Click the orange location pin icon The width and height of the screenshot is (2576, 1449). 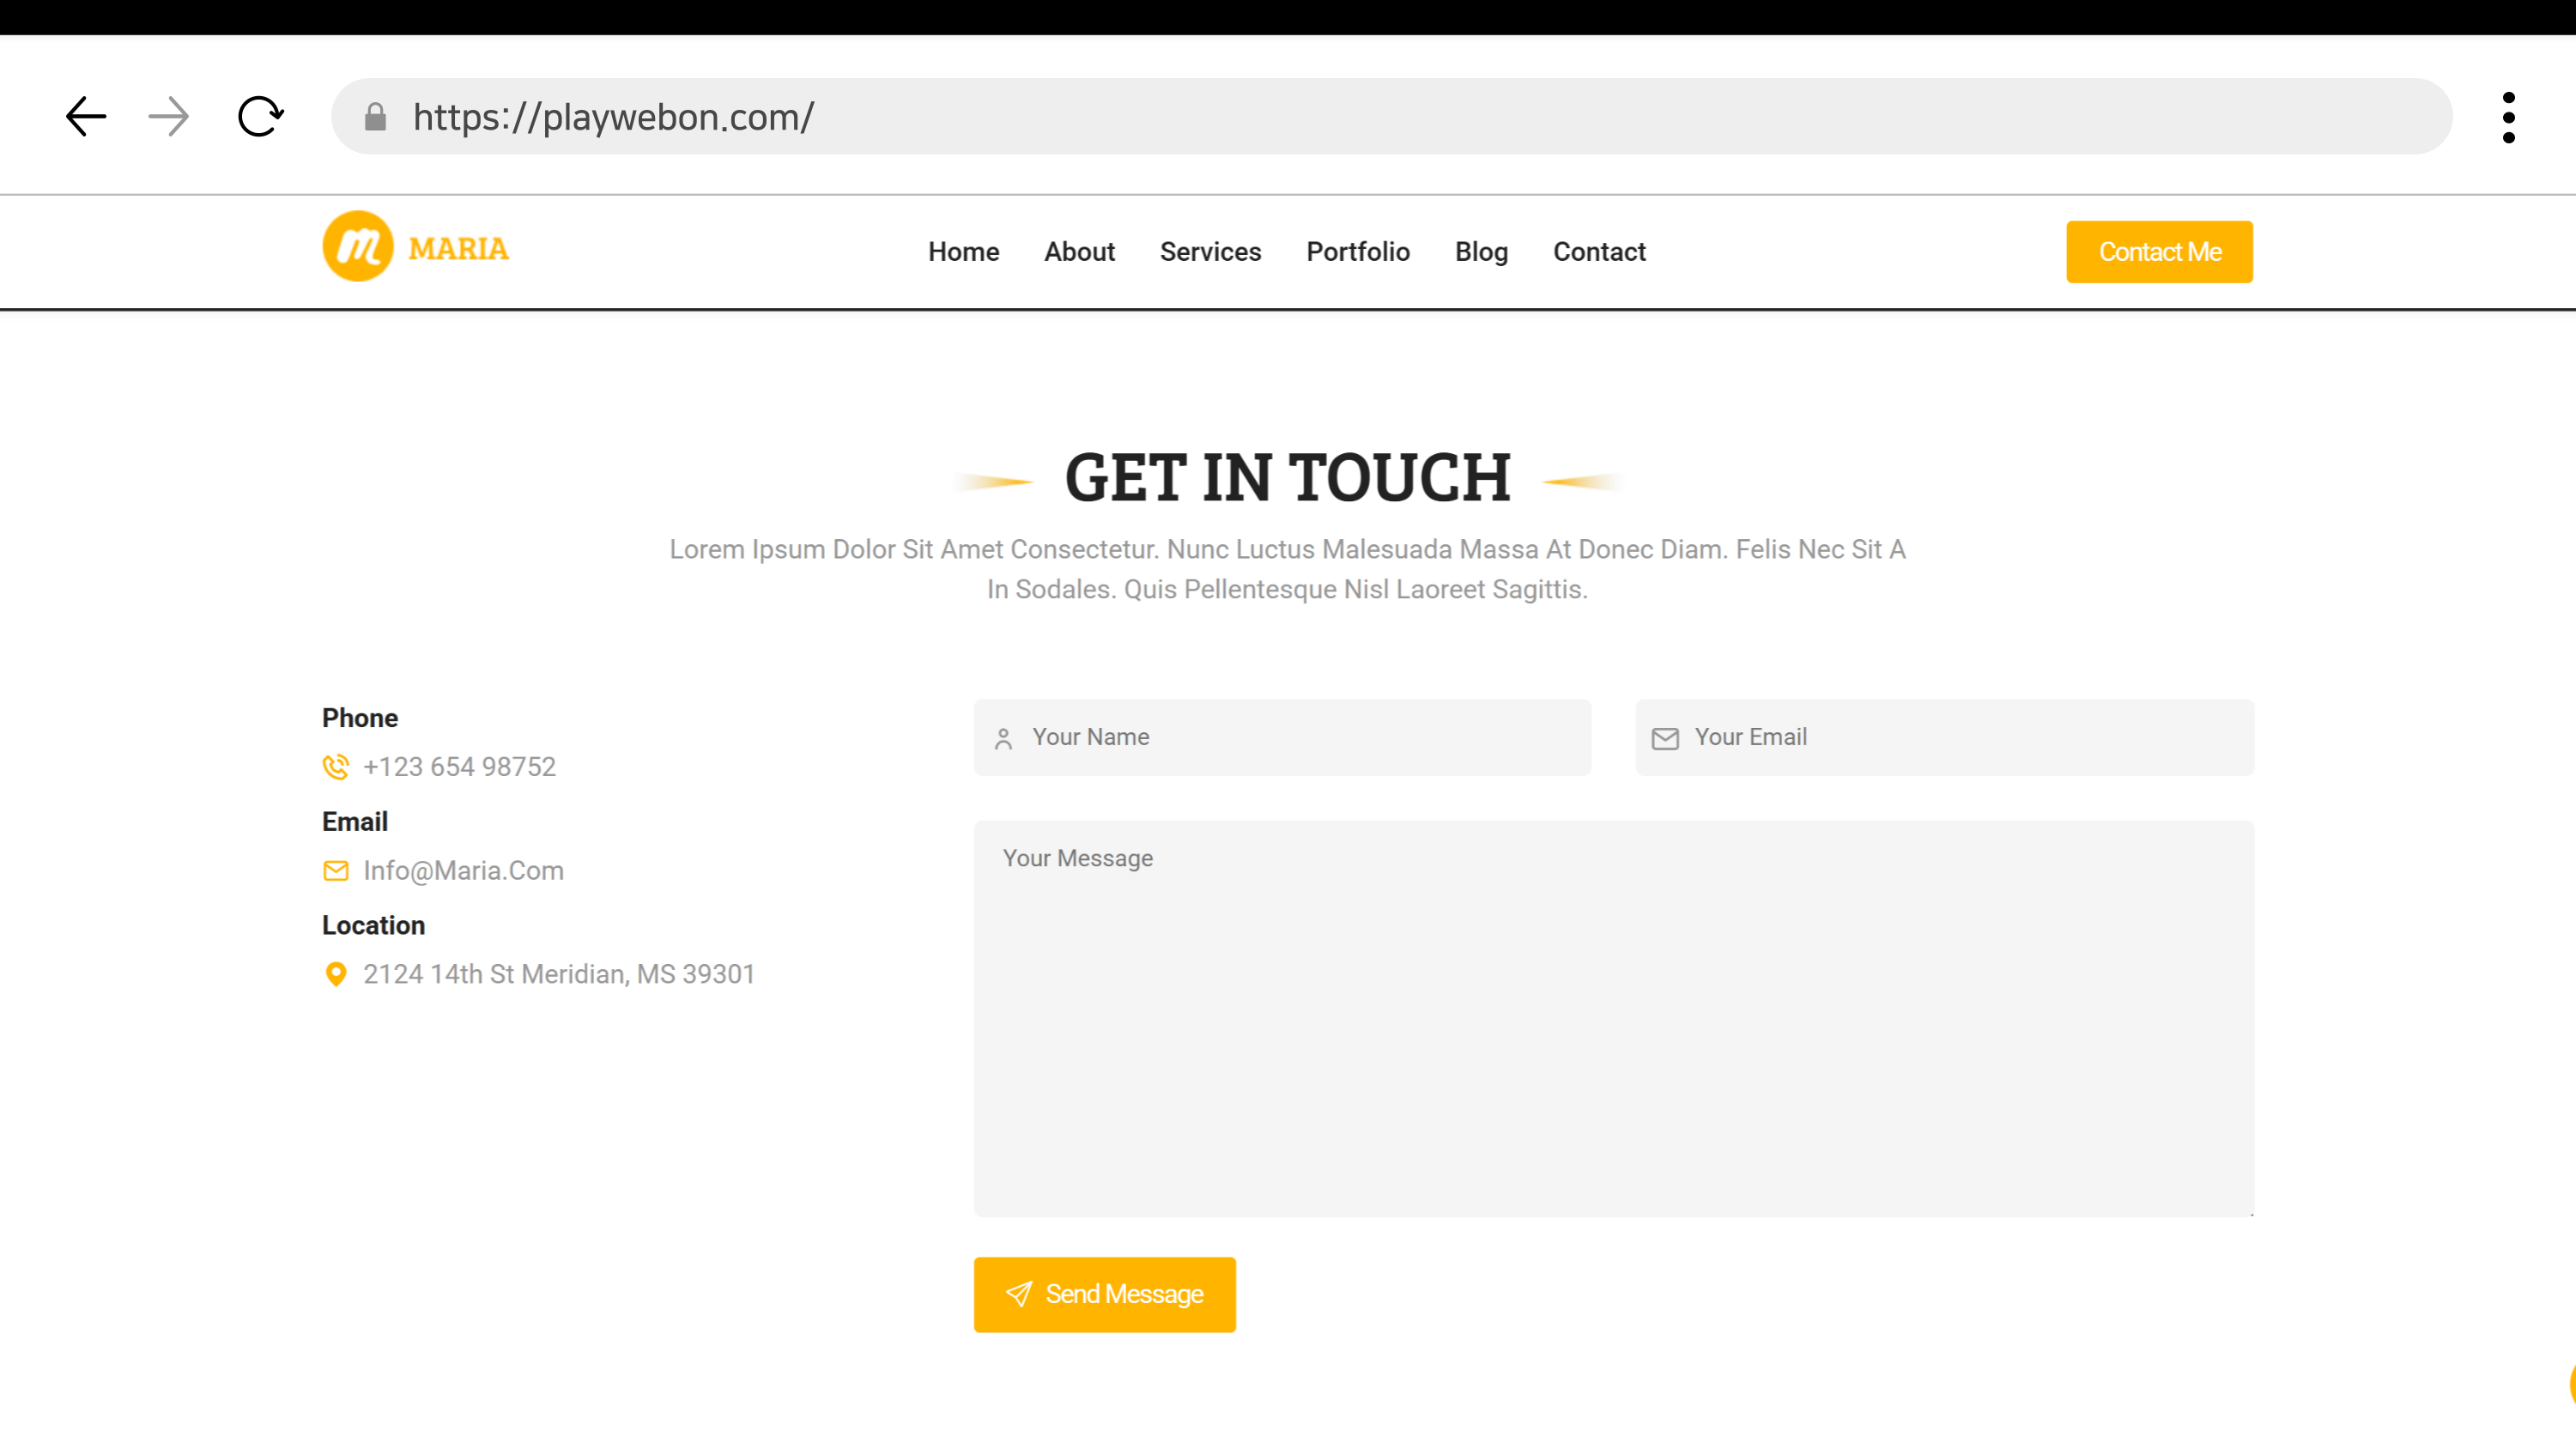pos(336,974)
